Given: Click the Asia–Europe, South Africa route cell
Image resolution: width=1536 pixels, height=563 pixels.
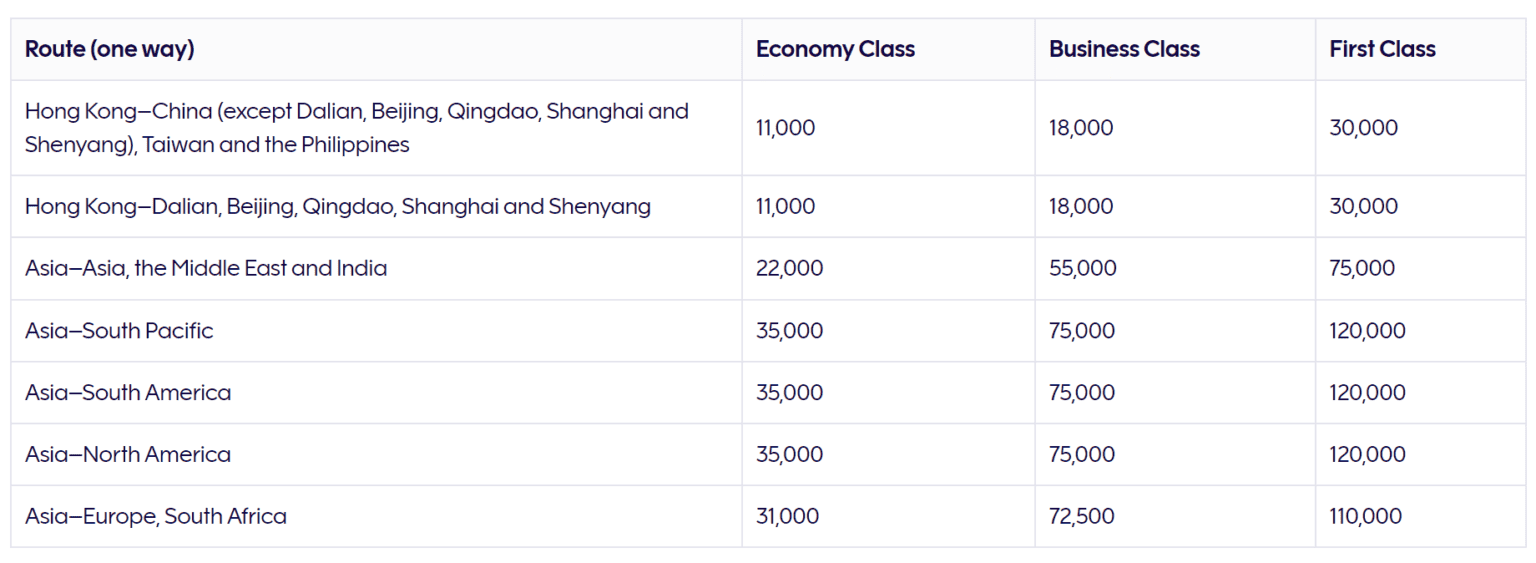Looking at the screenshot, I should click(376, 516).
